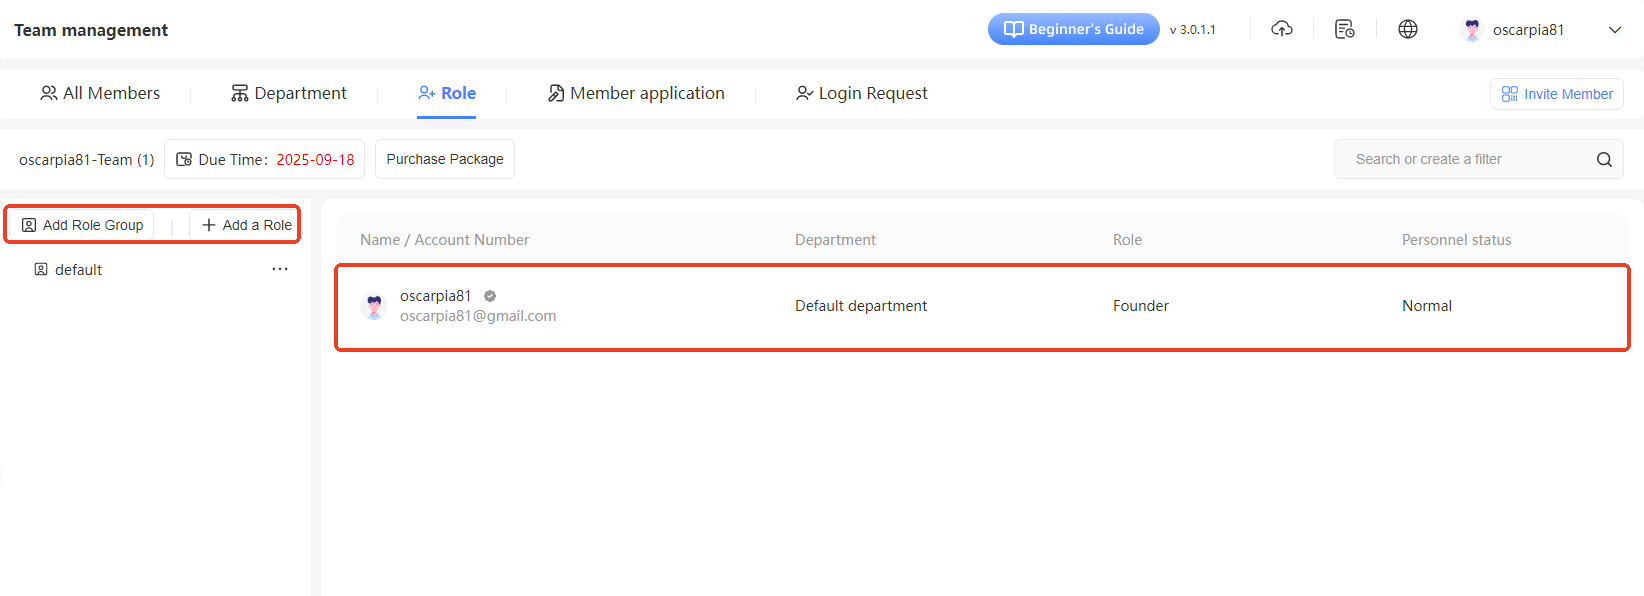The image size is (1644, 596).
Task: Open the All Members tab
Action: point(100,93)
